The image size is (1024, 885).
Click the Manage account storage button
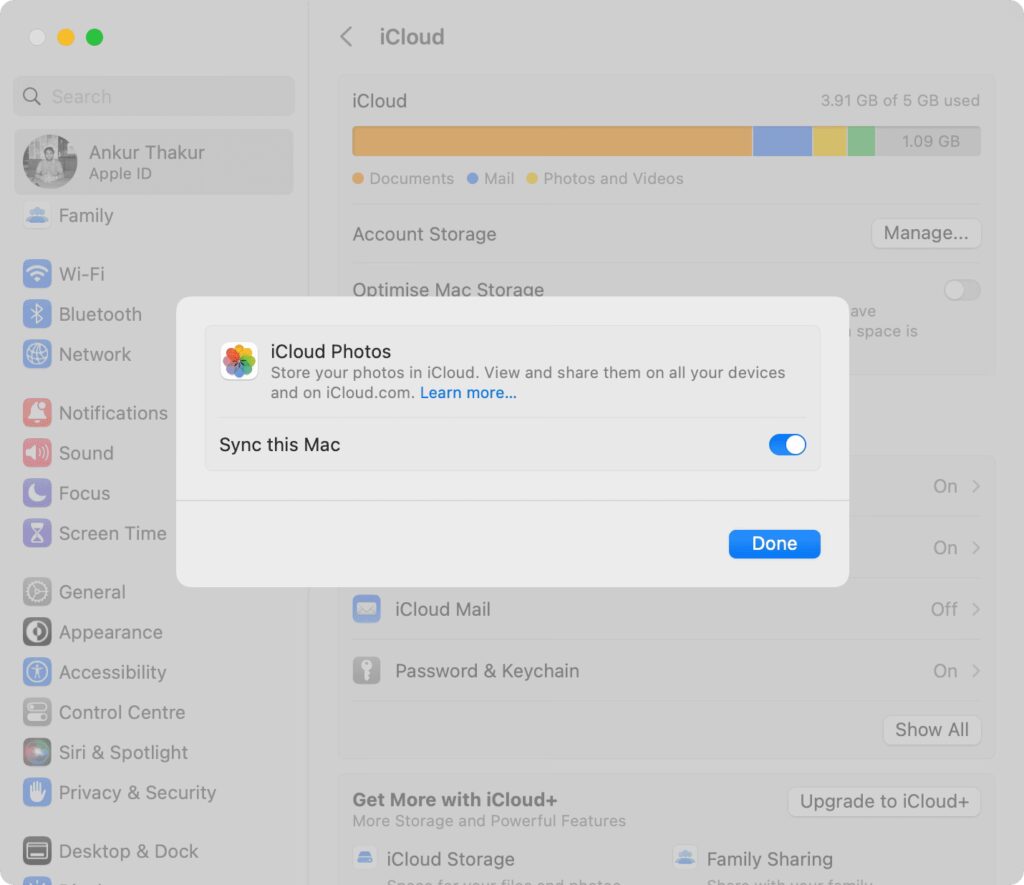coord(926,233)
